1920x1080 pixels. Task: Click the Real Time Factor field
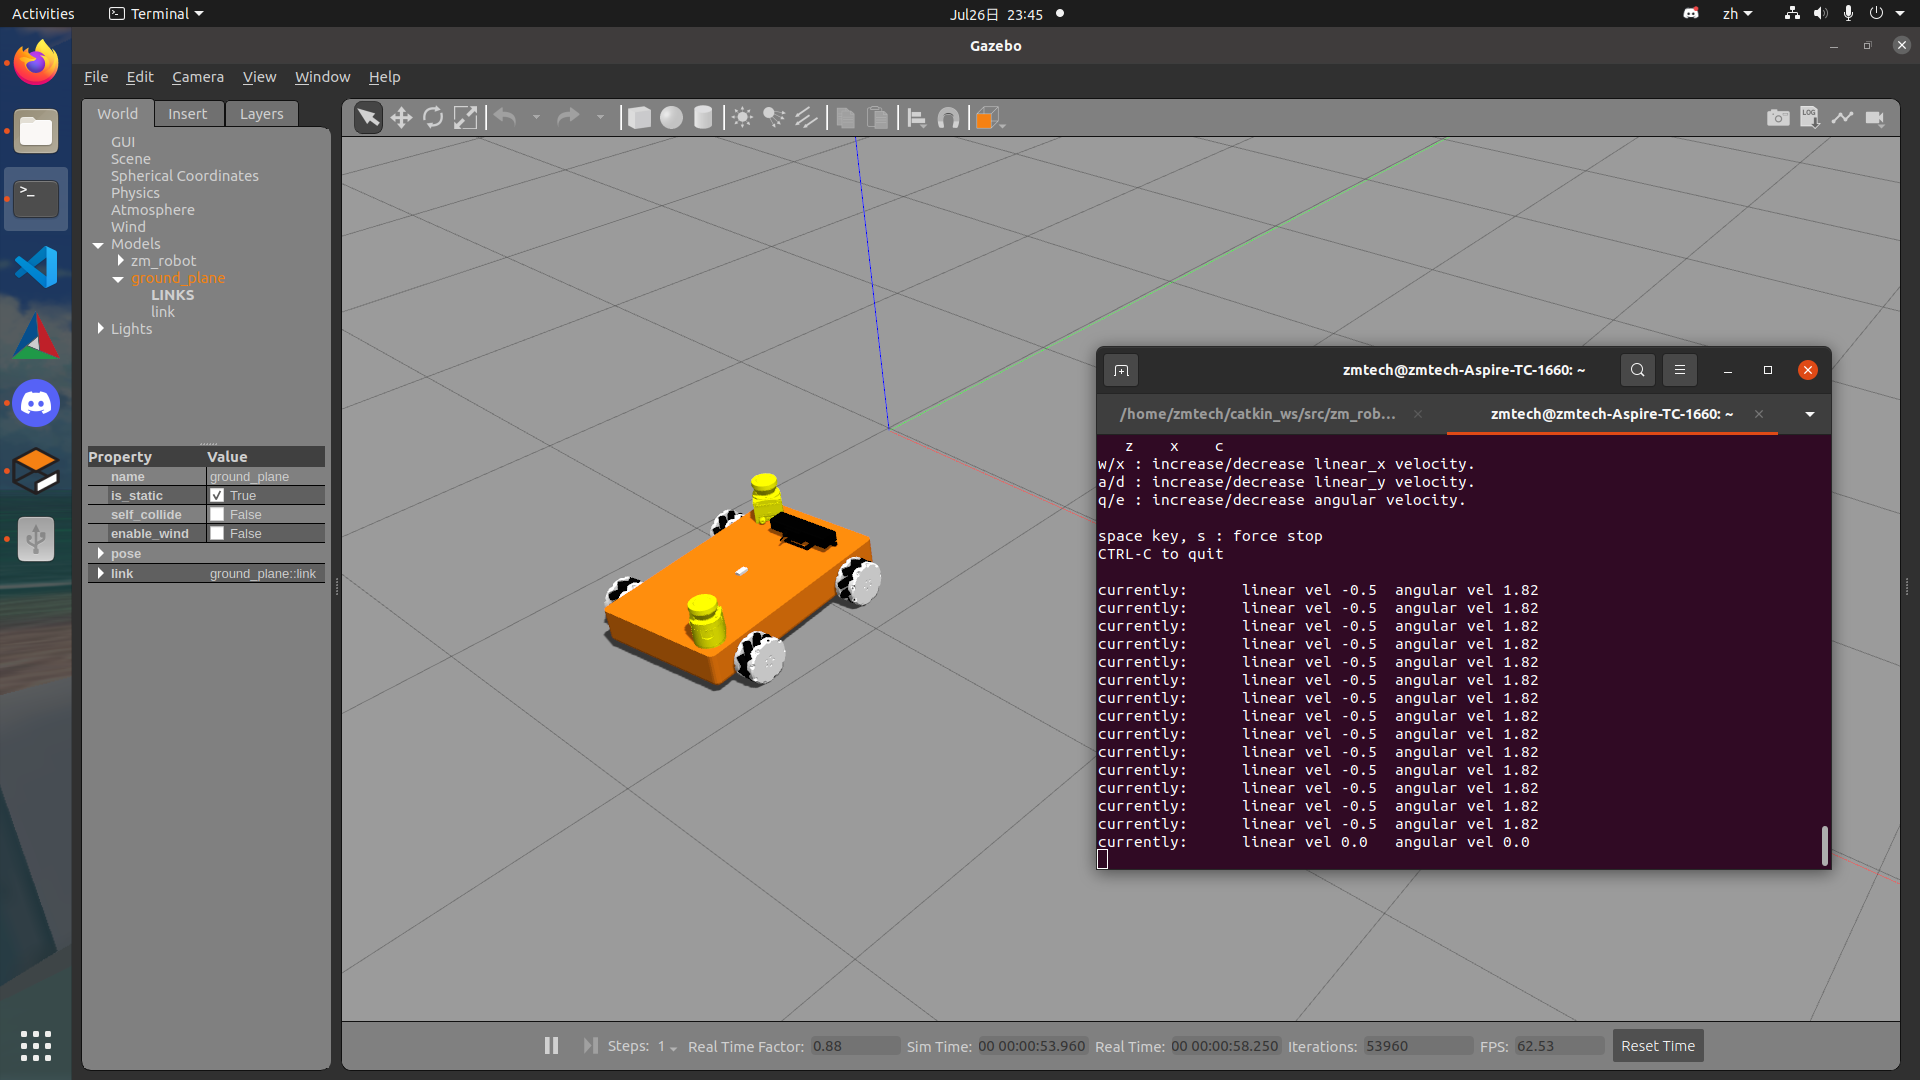[854, 1046]
